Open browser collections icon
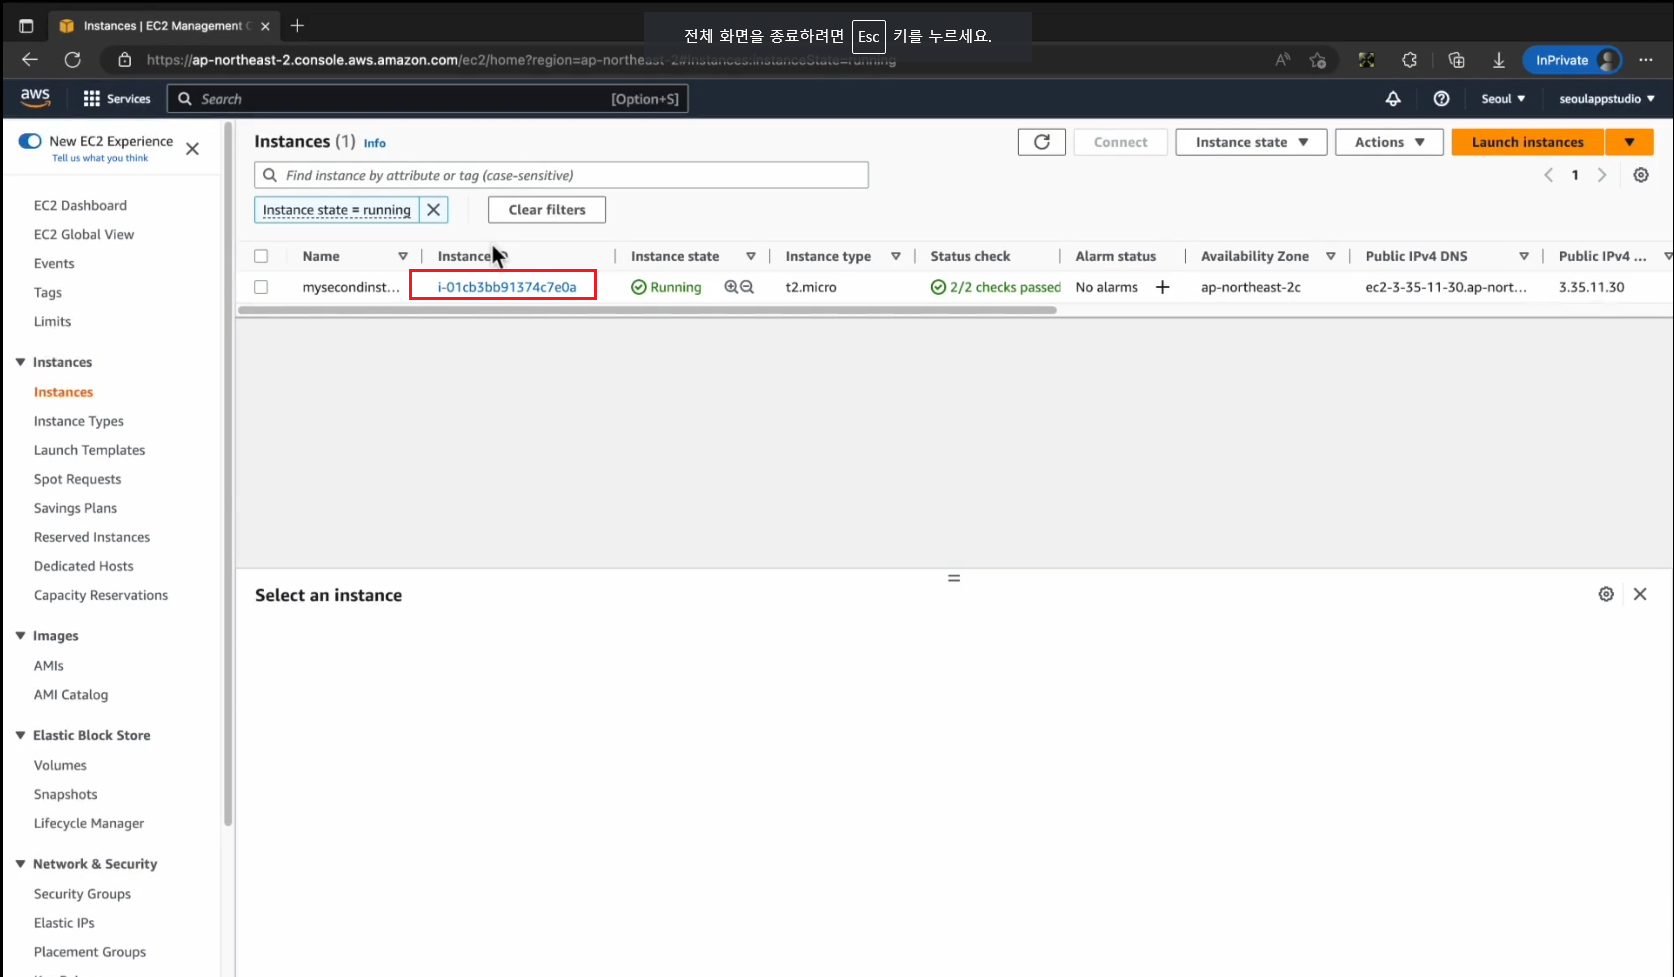1674x977 pixels. click(1456, 60)
